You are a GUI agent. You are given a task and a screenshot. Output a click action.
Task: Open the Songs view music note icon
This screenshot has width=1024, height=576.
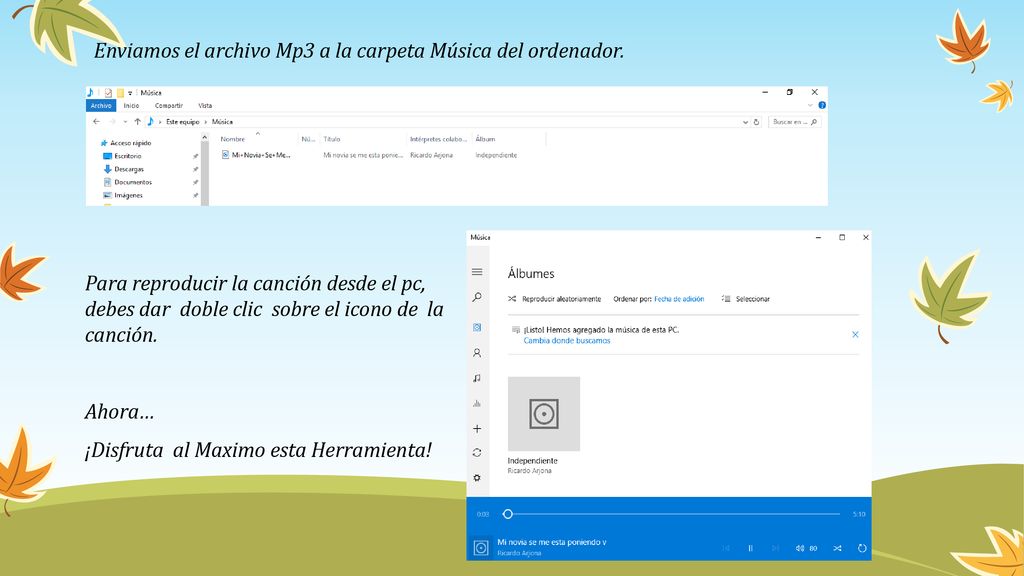point(477,378)
